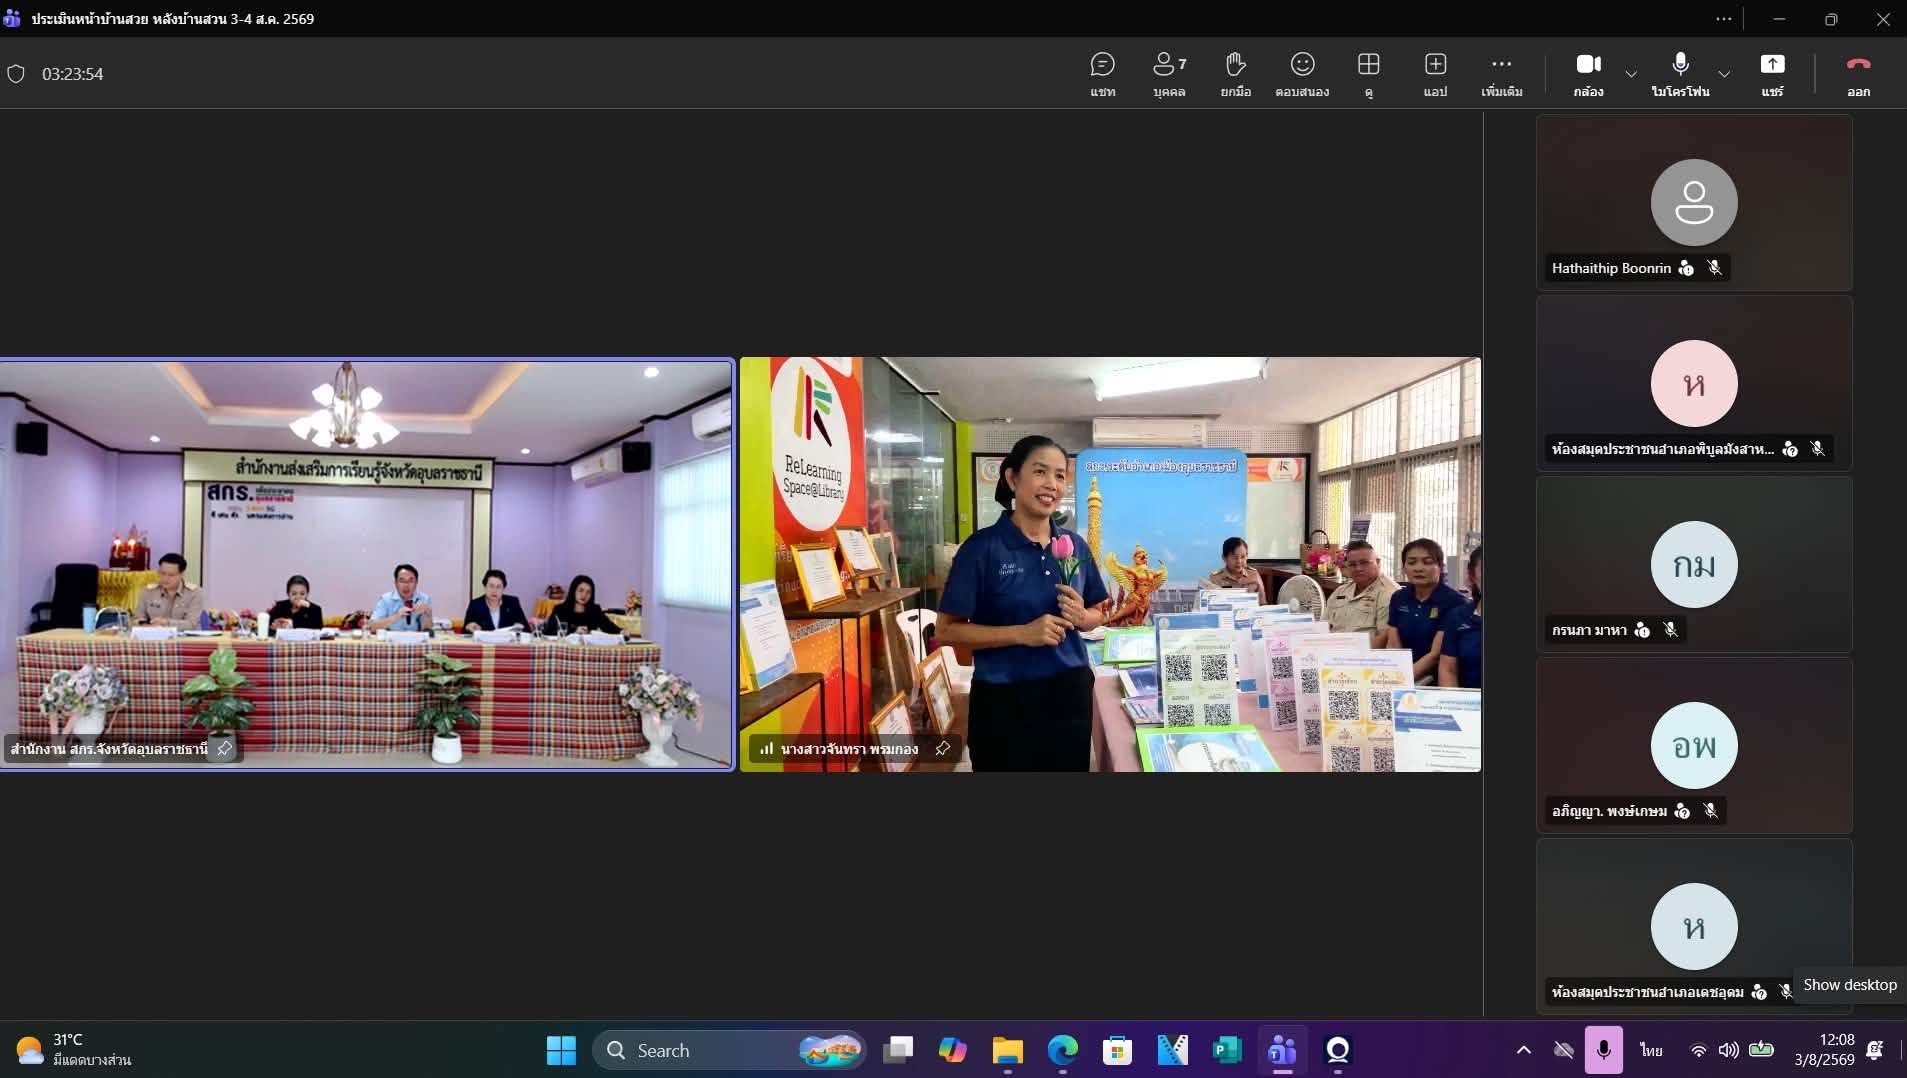The image size is (1907, 1078).
Task: Click the muted mic on กรนภา มาหา tile
Action: [x=1670, y=630]
